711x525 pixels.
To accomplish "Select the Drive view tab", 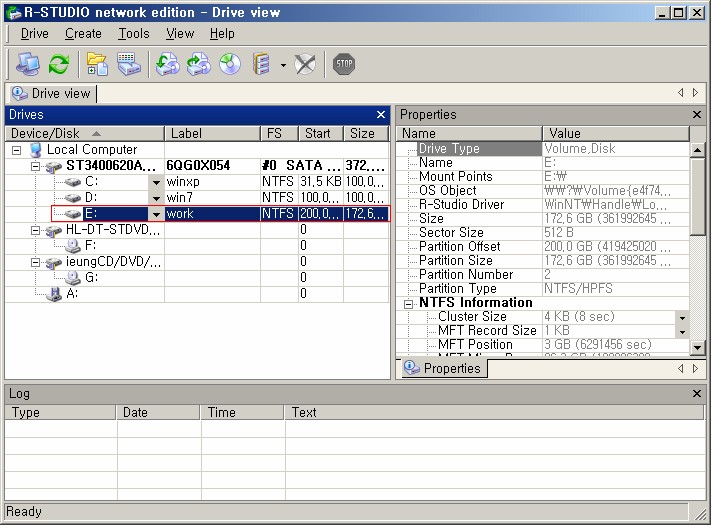I will point(53,93).
